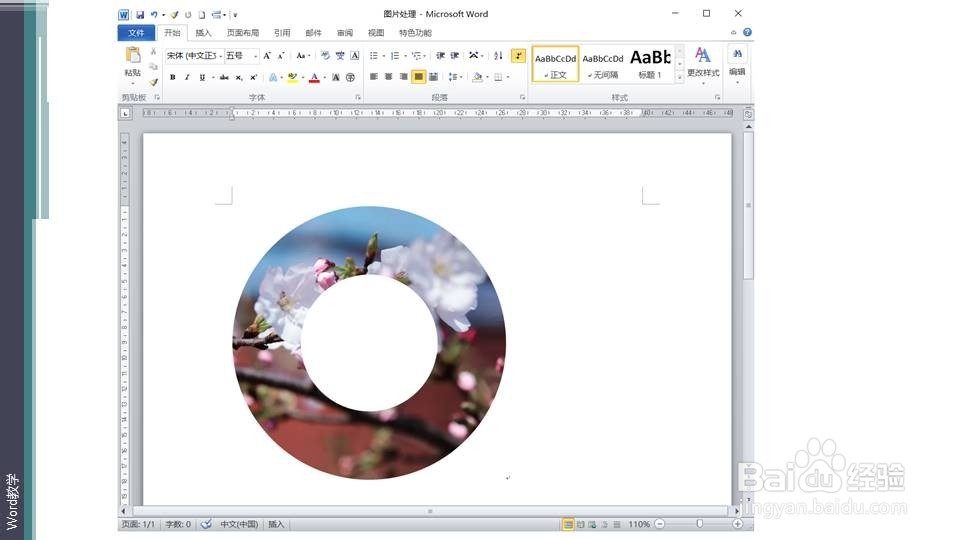Viewport: 960px width, 540px height.
Task: Switch to the 视图 (View) tab
Action: click(376, 33)
